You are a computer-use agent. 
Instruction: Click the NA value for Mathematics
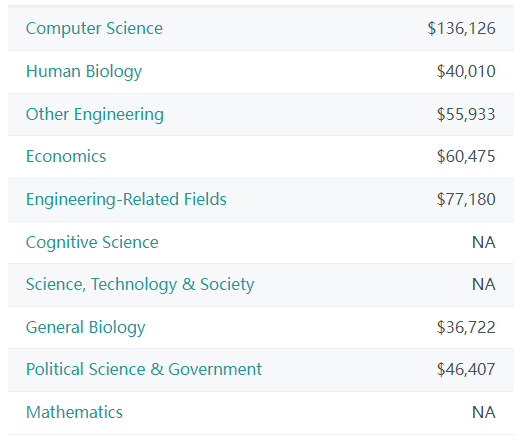(484, 412)
